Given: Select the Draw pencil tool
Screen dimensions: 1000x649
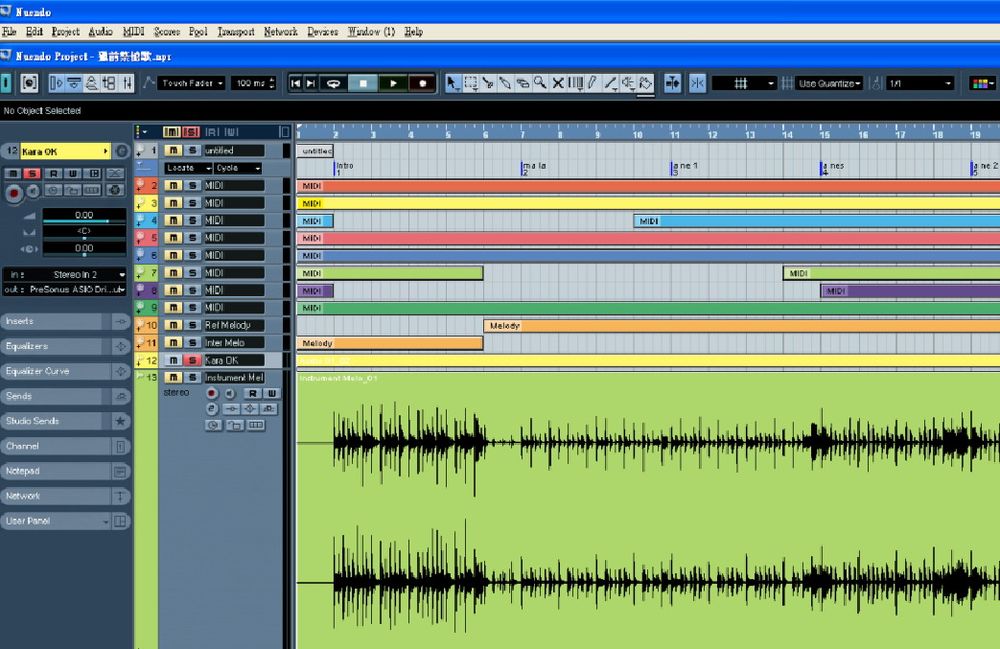Looking at the screenshot, I should (592, 83).
